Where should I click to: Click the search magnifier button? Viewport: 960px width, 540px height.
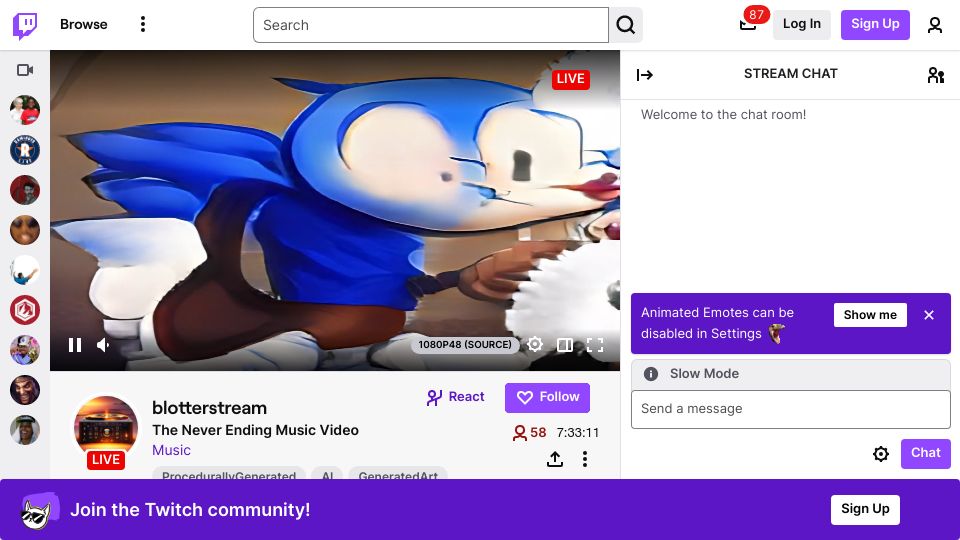[625, 25]
